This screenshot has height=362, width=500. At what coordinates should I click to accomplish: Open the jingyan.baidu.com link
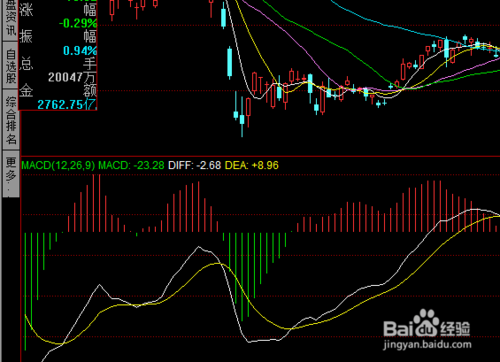[x=427, y=345]
